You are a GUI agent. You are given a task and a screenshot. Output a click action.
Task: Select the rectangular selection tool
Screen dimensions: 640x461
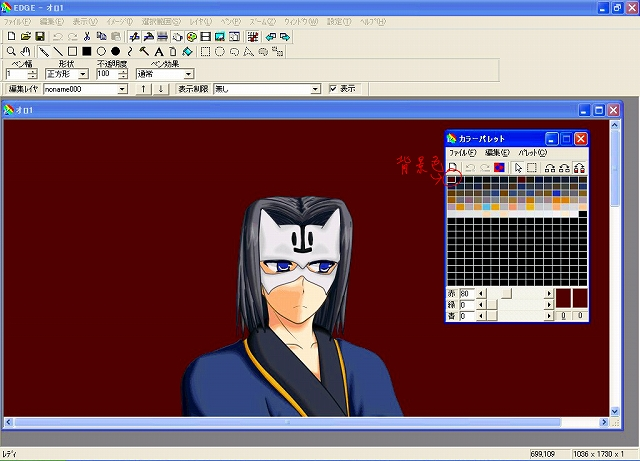tap(205, 51)
